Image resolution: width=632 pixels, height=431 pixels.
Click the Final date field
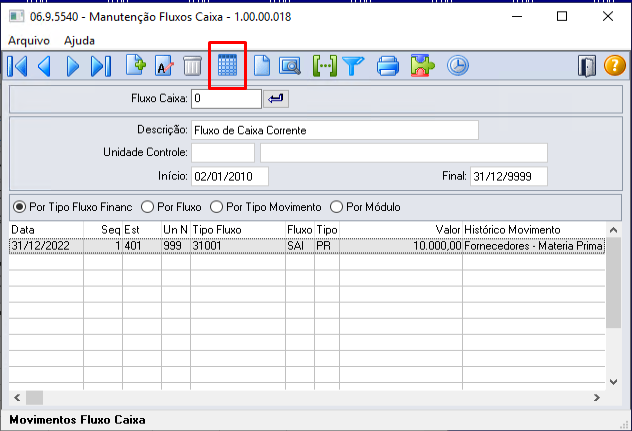pyautogui.click(x=509, y=176)
